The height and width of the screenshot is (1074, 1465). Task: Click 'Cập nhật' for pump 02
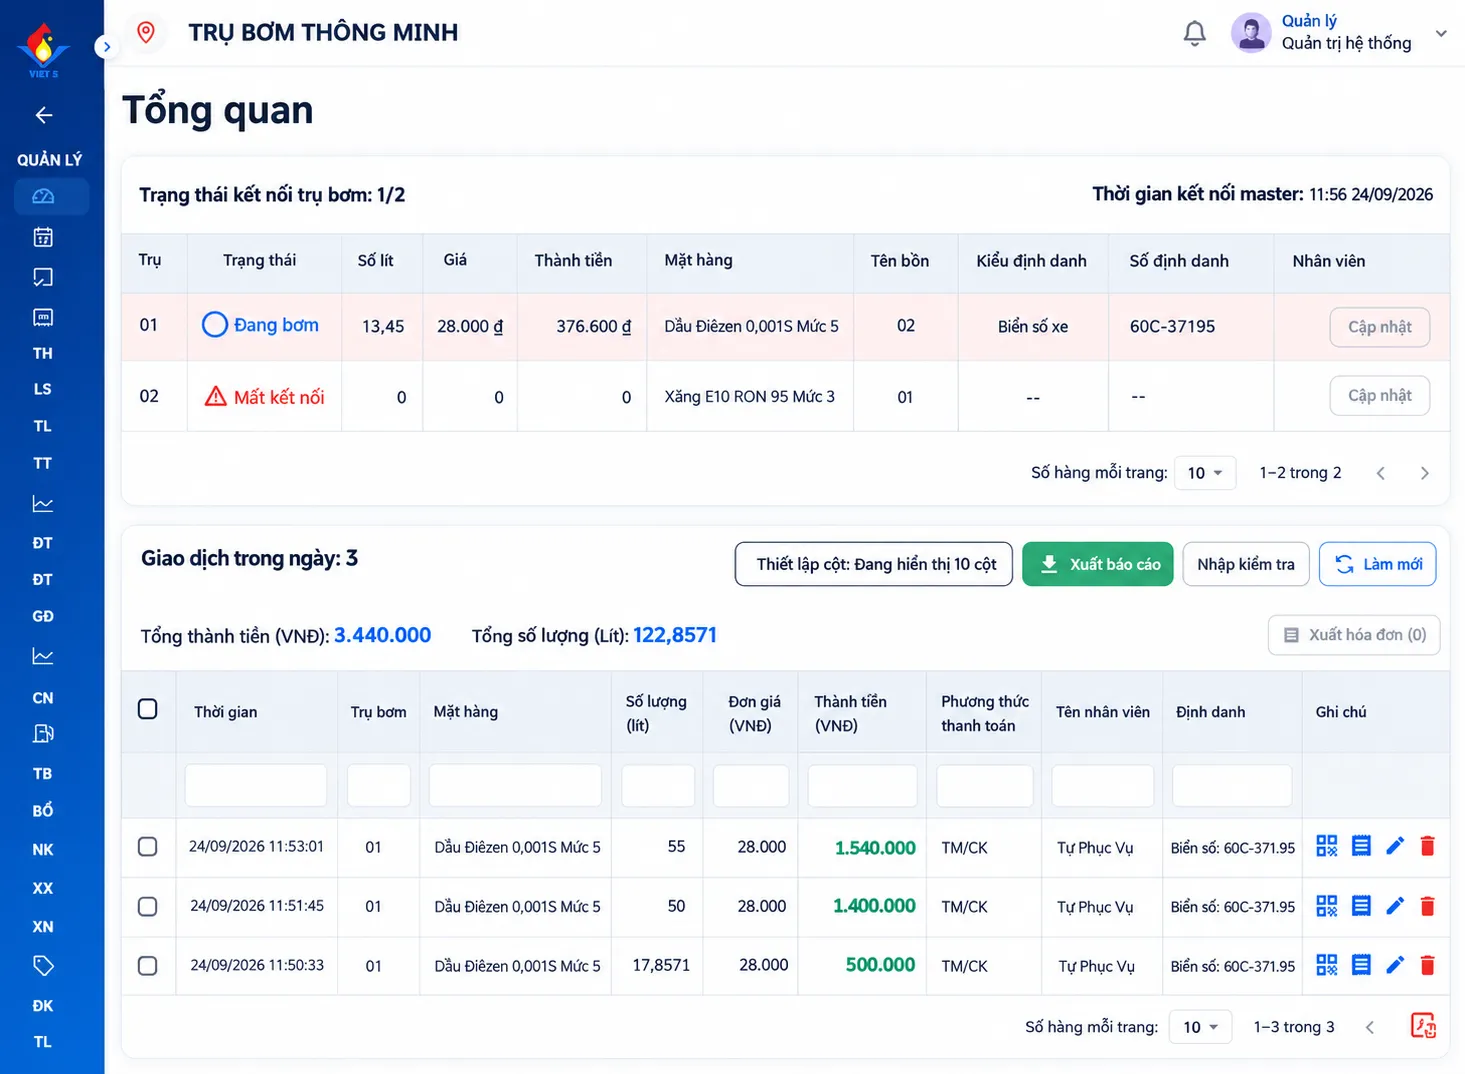(x=1380, y=395)
